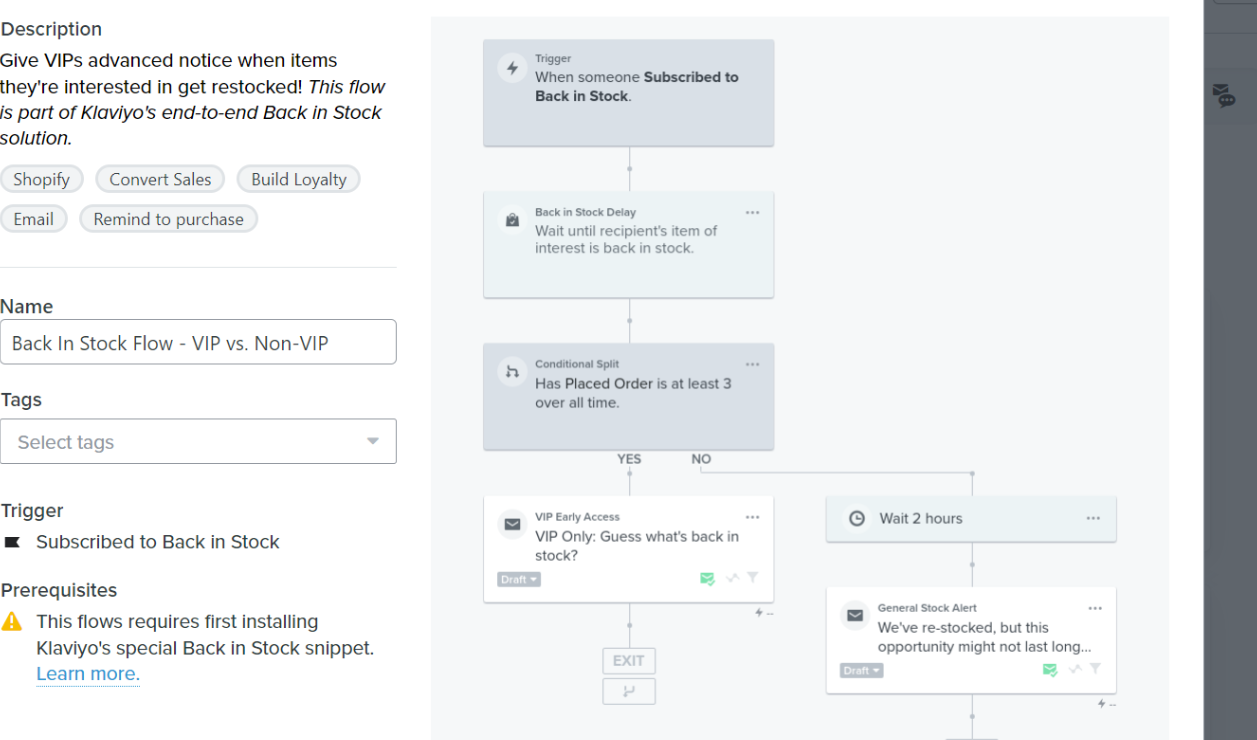Click the EXIT node under VIP branch
The width and height of the screenshot is (1257, 740).
pos(629,661)
